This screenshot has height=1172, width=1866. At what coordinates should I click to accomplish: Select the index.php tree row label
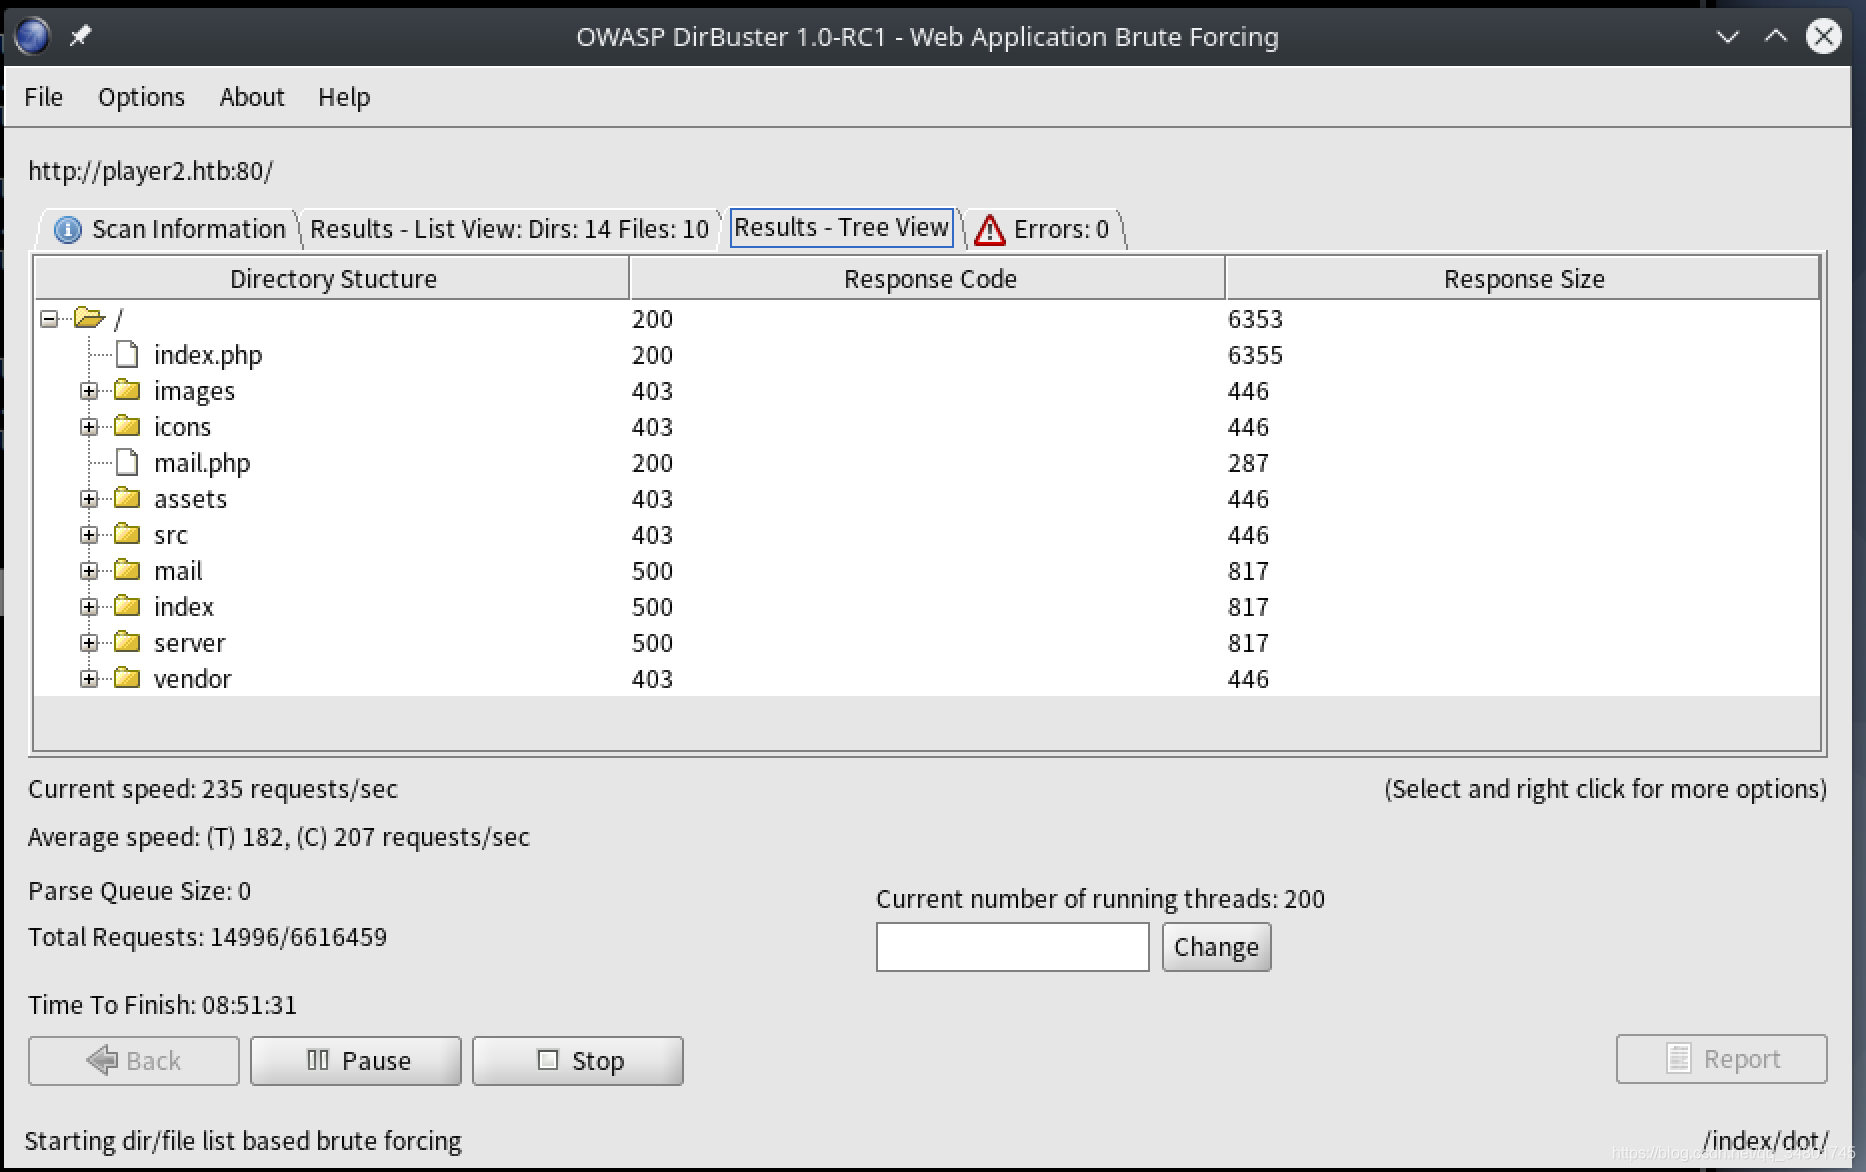(208, 355)
